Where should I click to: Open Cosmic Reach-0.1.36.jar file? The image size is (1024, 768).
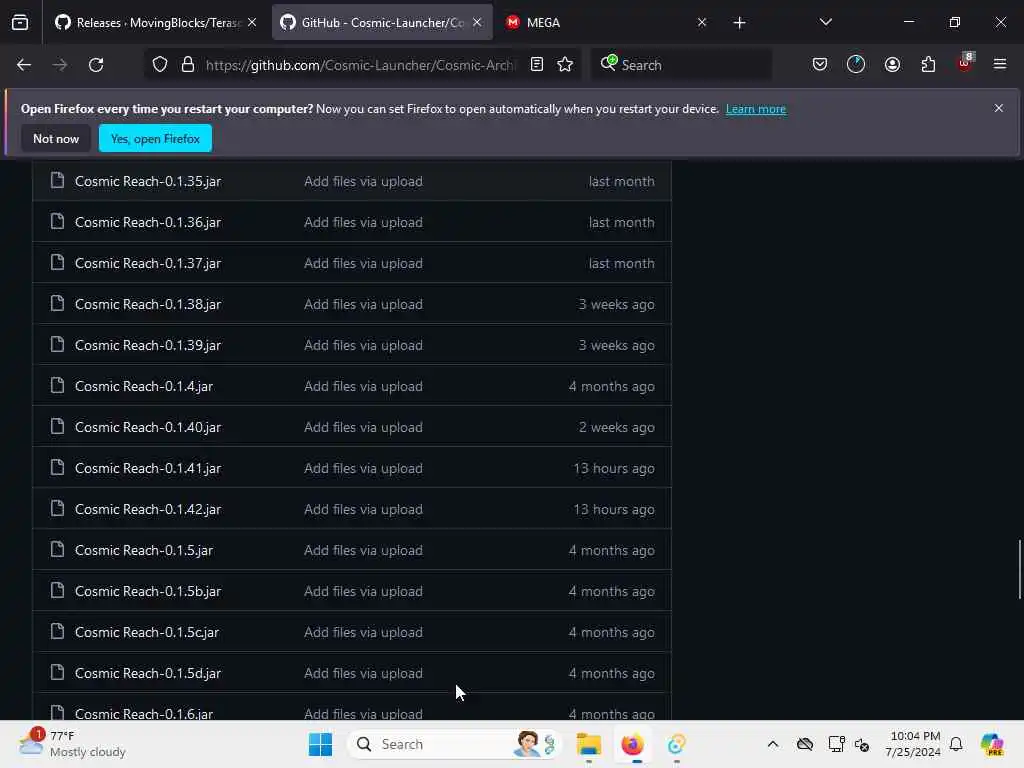(x=148, y=223)
